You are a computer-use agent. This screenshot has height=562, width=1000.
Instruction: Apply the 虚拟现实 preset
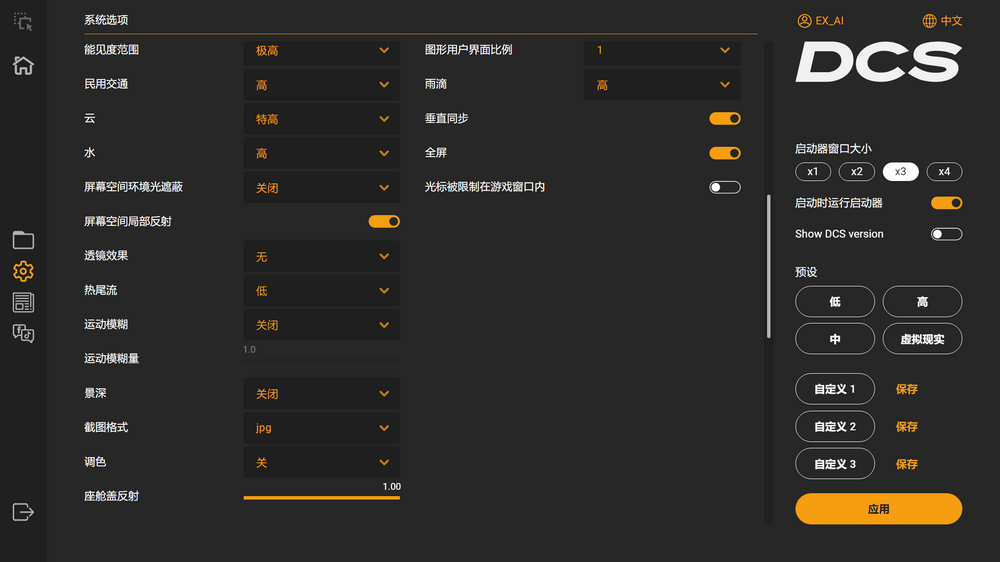click(922, 339)
